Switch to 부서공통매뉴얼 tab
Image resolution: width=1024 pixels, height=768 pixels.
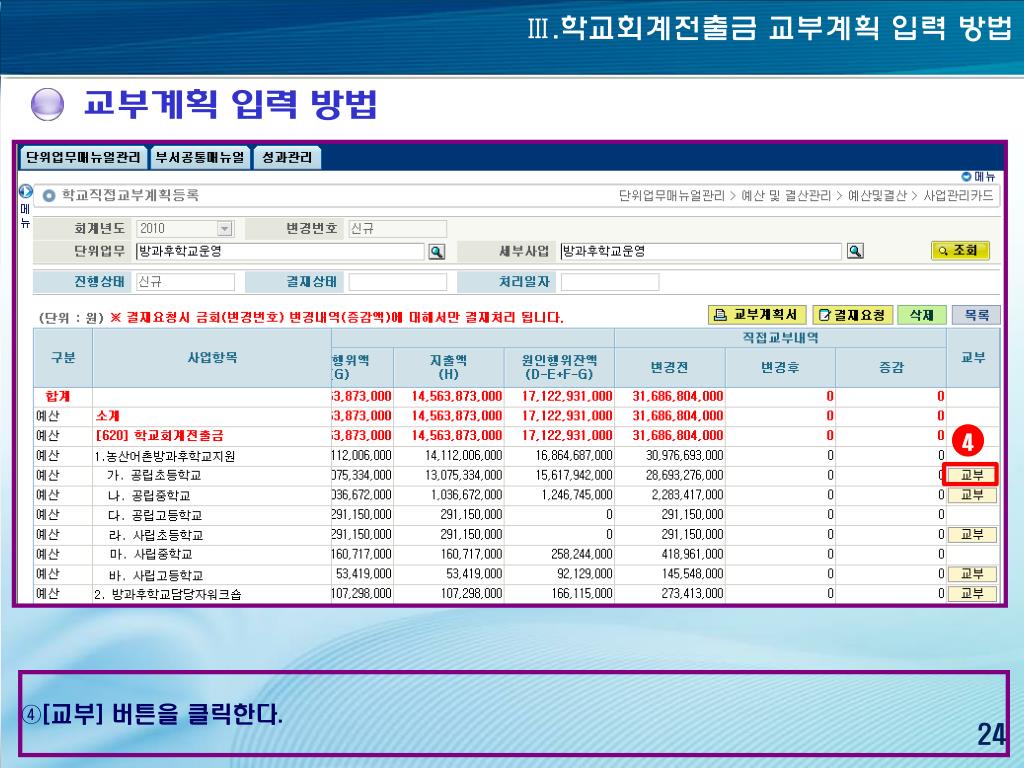coord(200,157)
